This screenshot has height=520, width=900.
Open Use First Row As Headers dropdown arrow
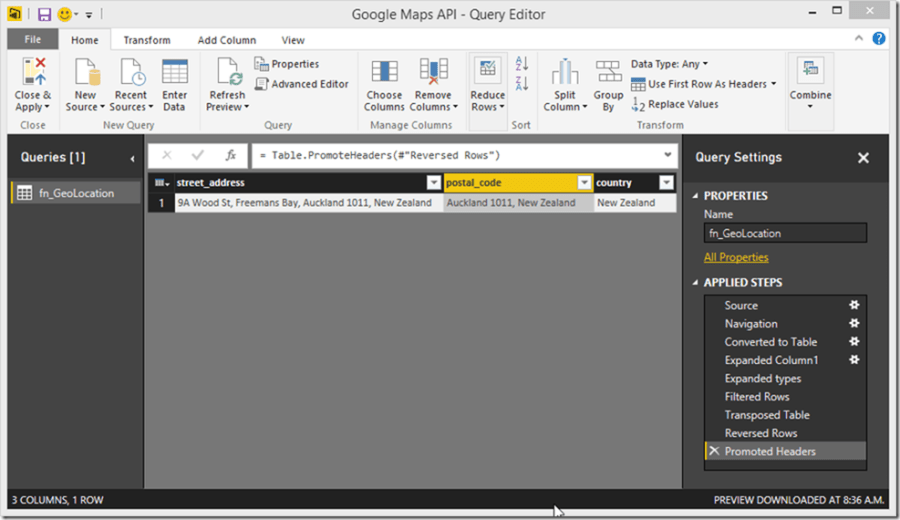click(774, 84)
